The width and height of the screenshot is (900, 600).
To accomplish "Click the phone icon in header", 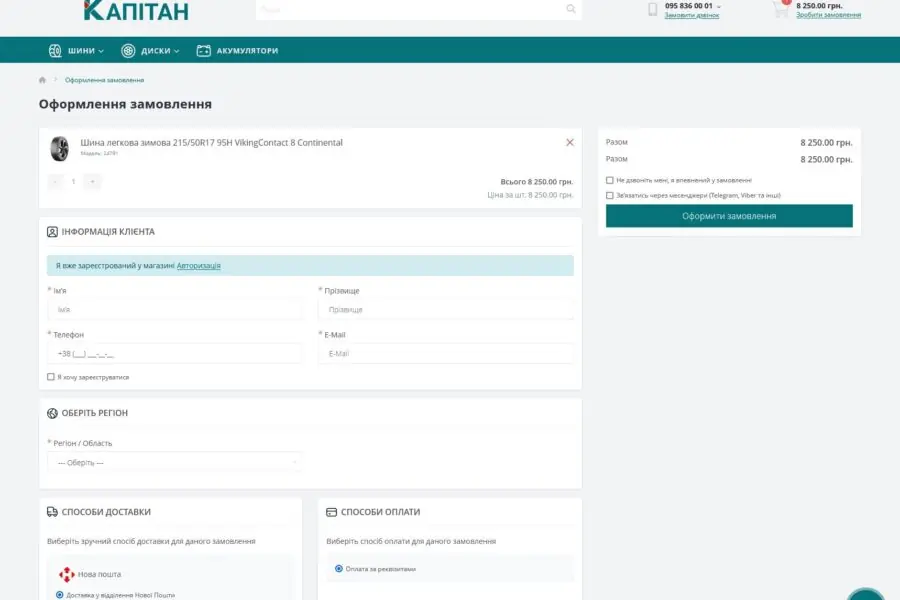I will click(x=653, y=10).
